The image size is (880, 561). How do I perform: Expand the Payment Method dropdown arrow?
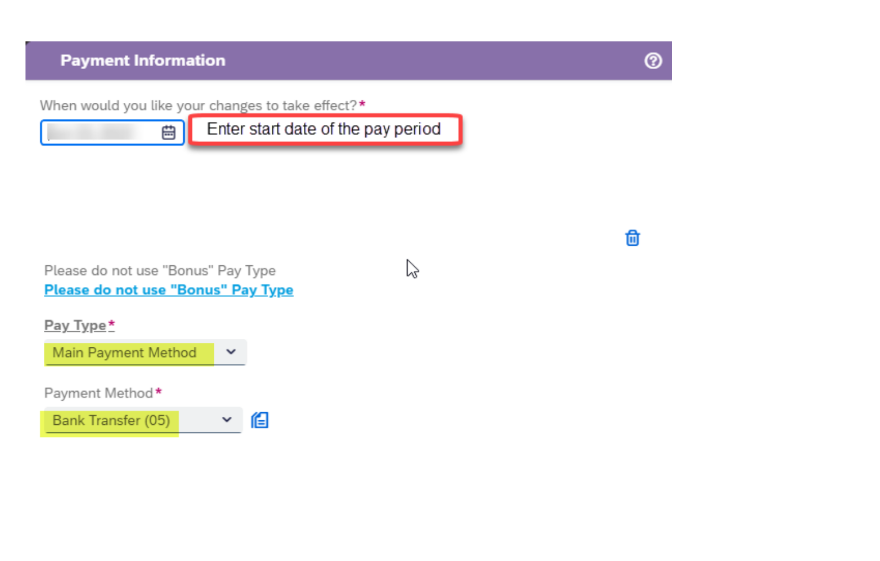pyautogui.click(x=227, y=420)
